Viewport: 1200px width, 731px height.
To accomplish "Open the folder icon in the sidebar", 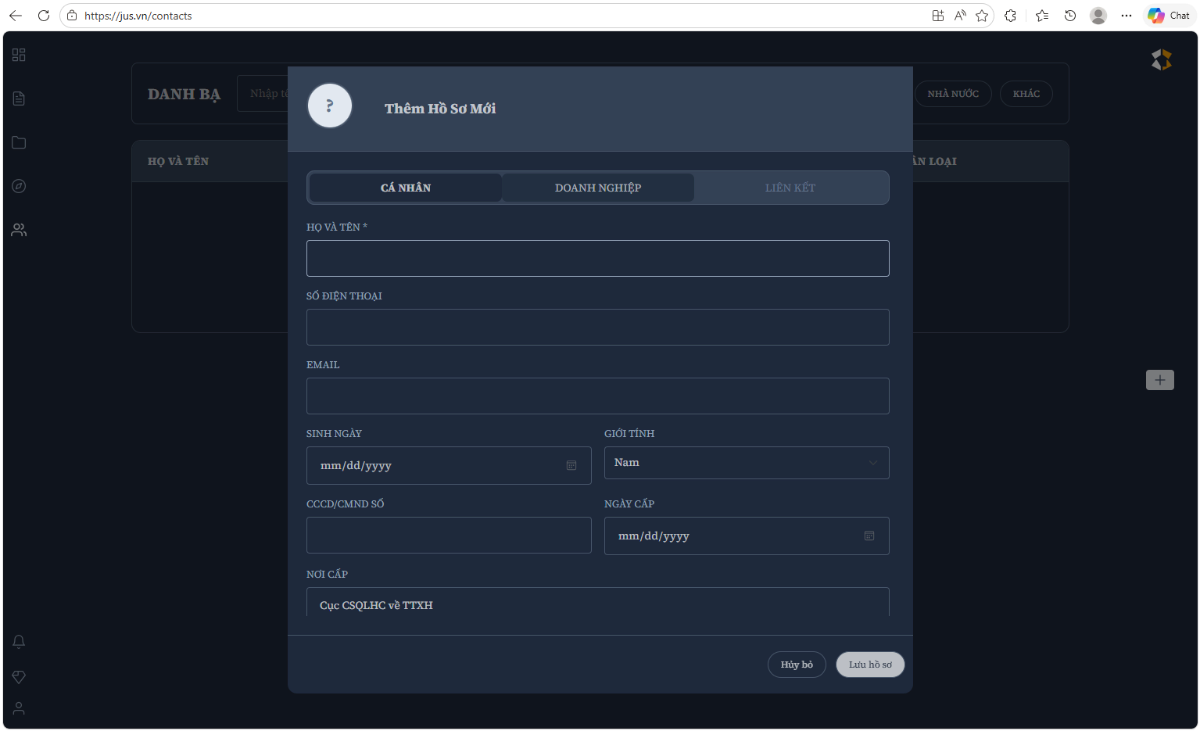I will [x=18, y=142].
